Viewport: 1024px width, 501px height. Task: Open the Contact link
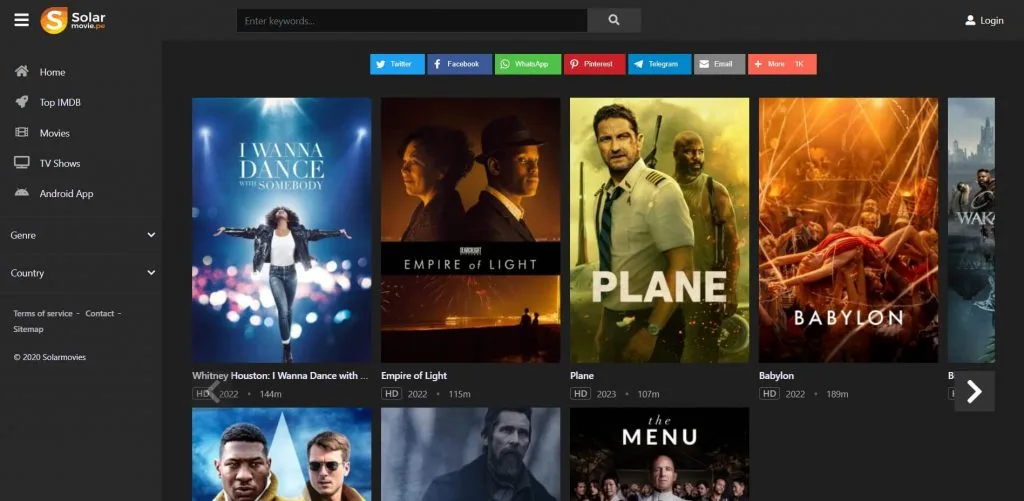pos(99,314)
